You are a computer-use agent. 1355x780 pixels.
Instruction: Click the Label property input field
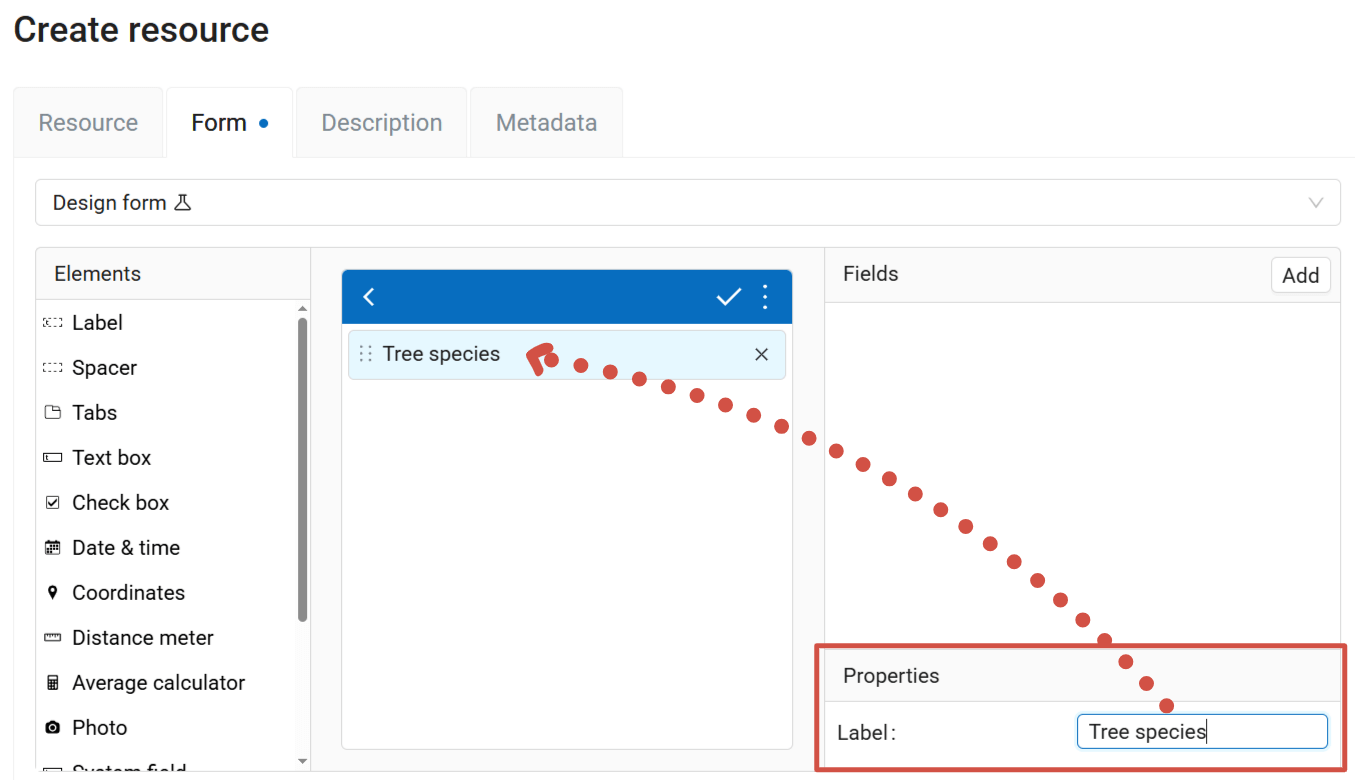[1201, 732]
